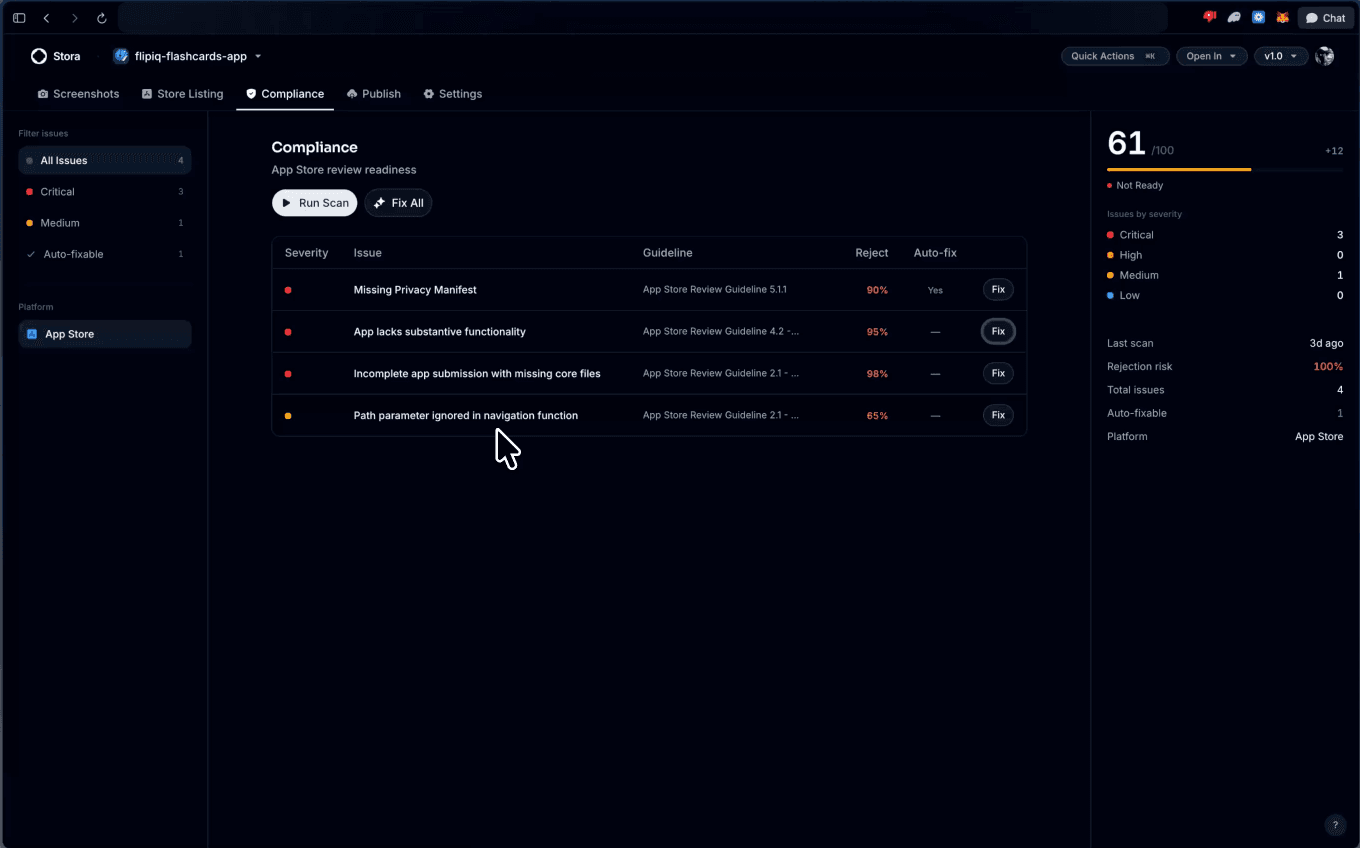The height and width of the screenshot is (848, 1360).
Task: Open the flipiq-flashcards-app project switcher
Action: 186,56
